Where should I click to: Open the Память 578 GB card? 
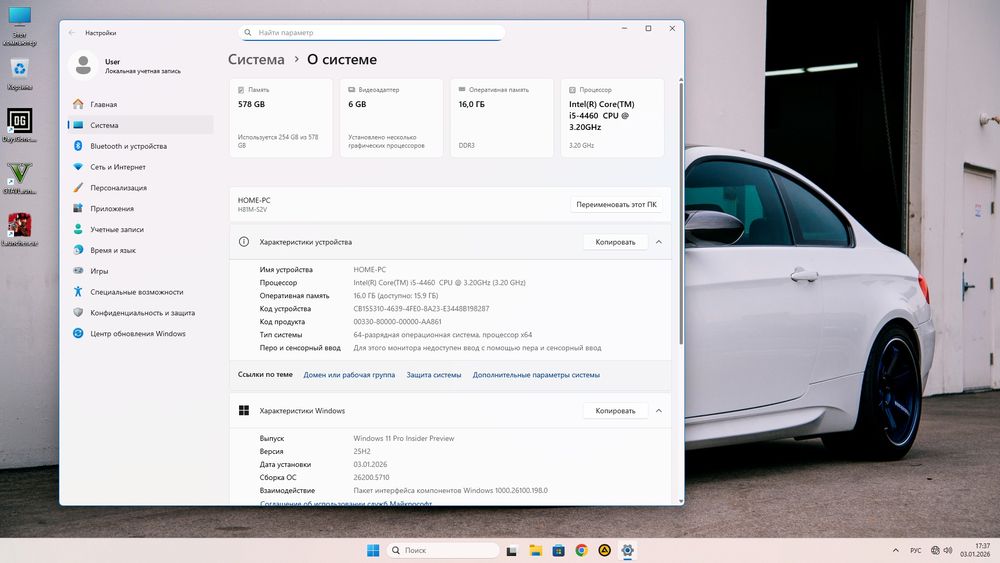click(x=281, y=118)
